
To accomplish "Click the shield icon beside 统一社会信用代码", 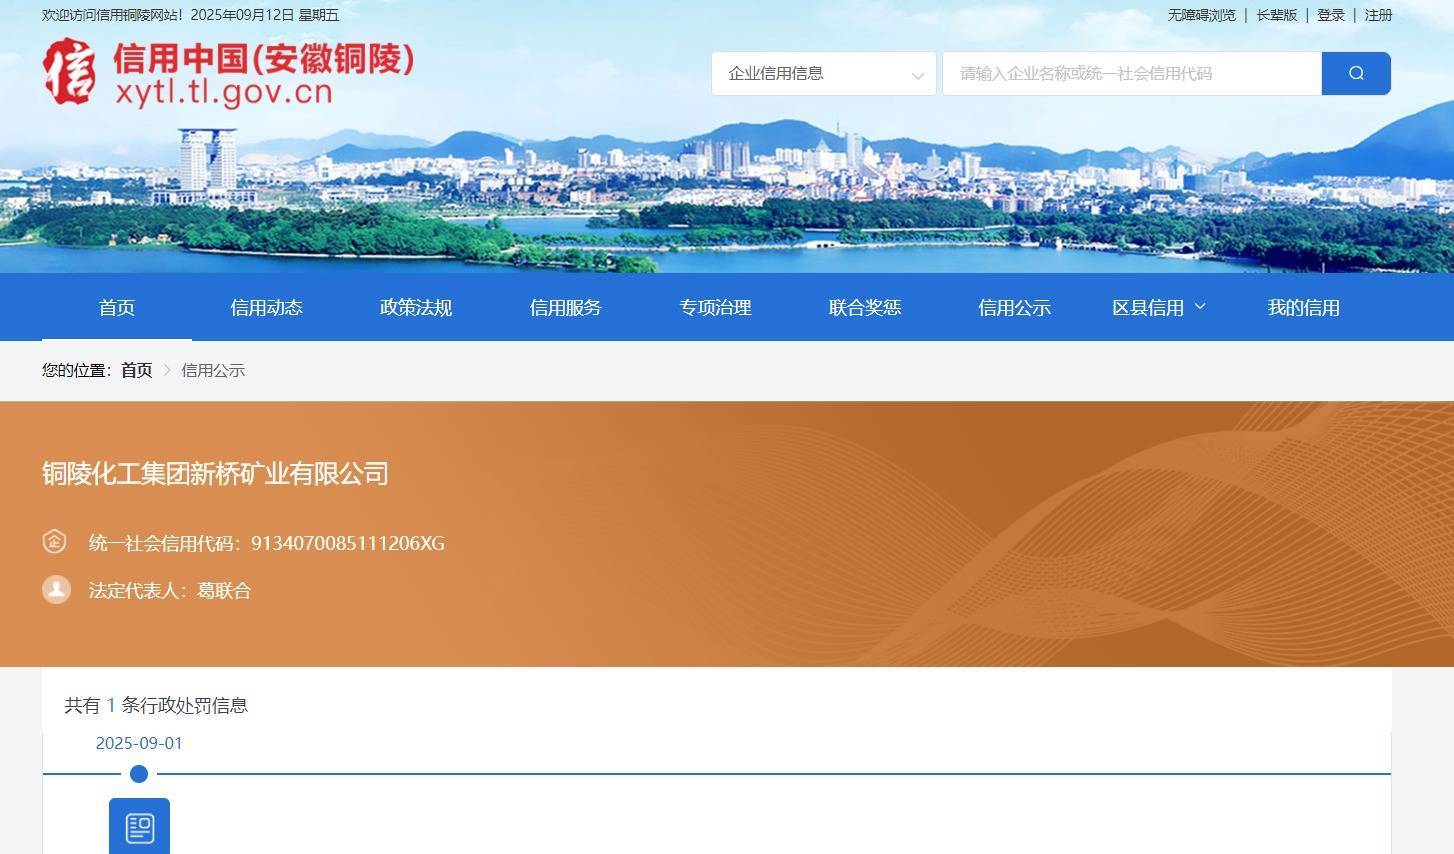I will pyautogui.click(x=55, y=541).
